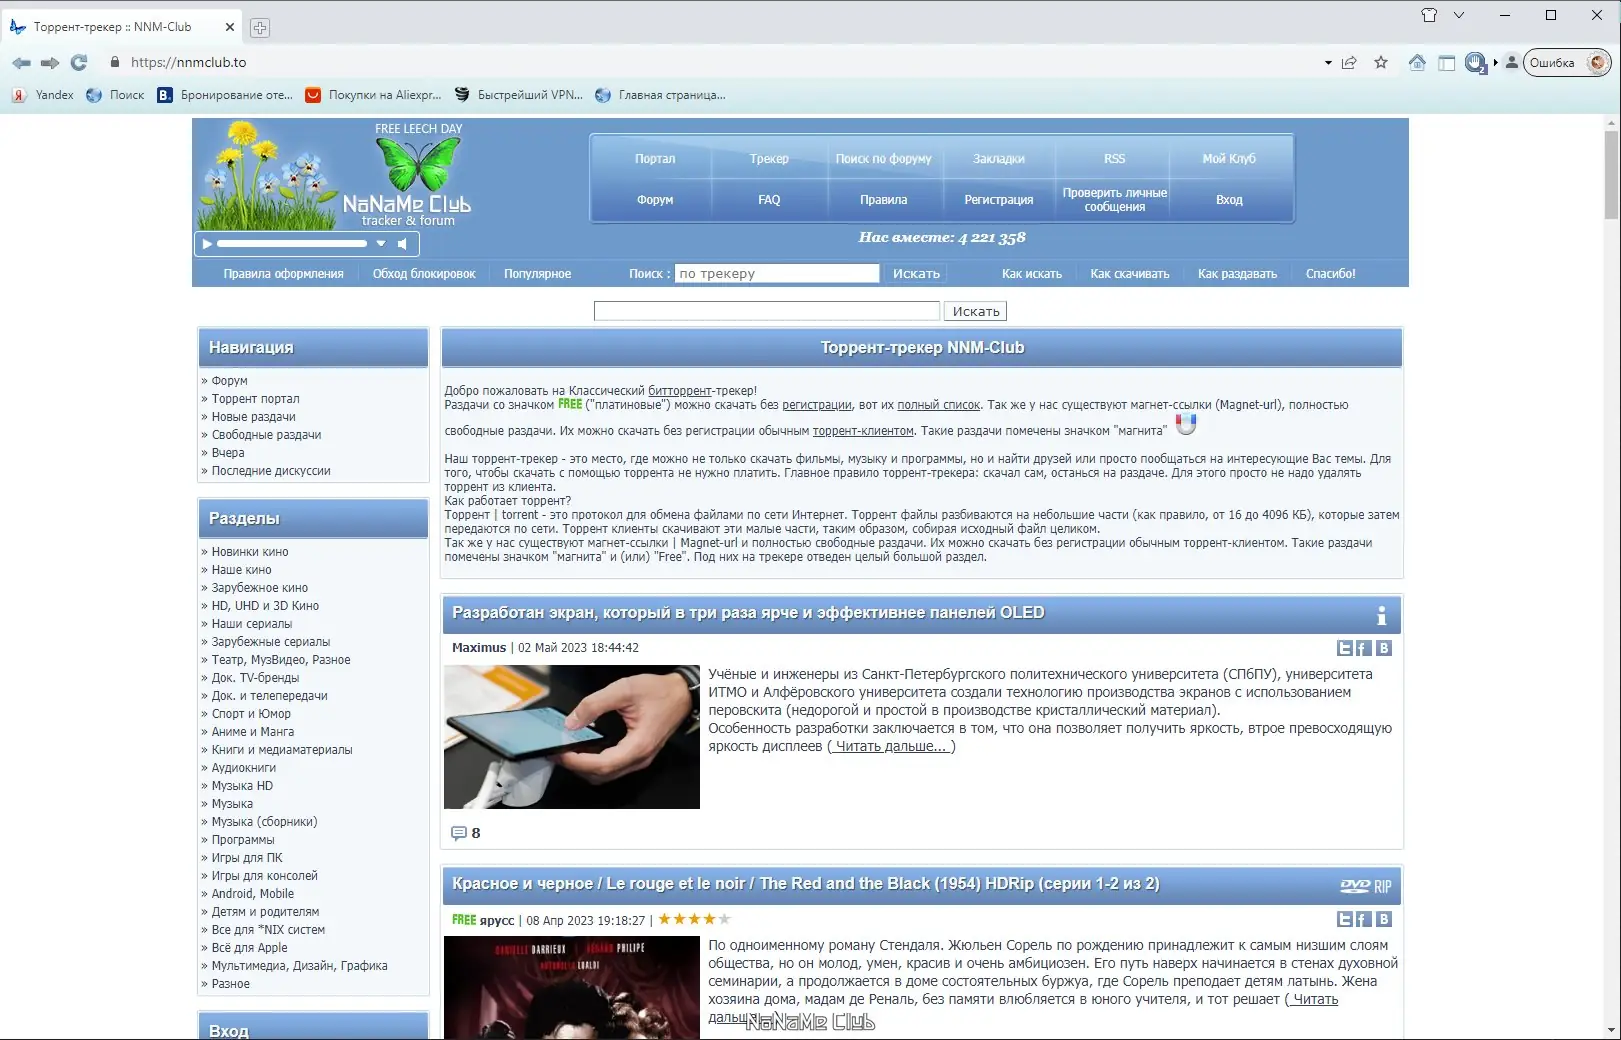This screenshot has height=1040, width=1621.
Task: Expand the extensions overflow arrow
Action: [1496, 63]
